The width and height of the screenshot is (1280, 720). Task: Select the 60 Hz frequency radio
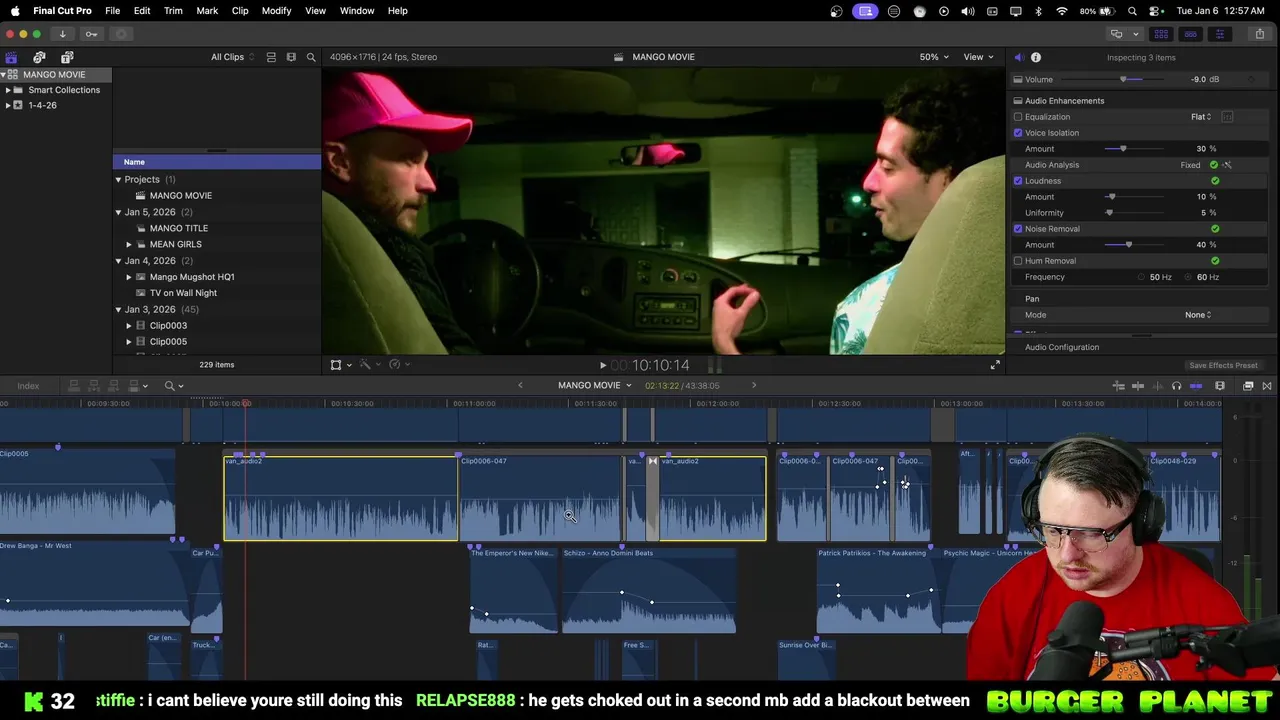tap(1189, 277)
